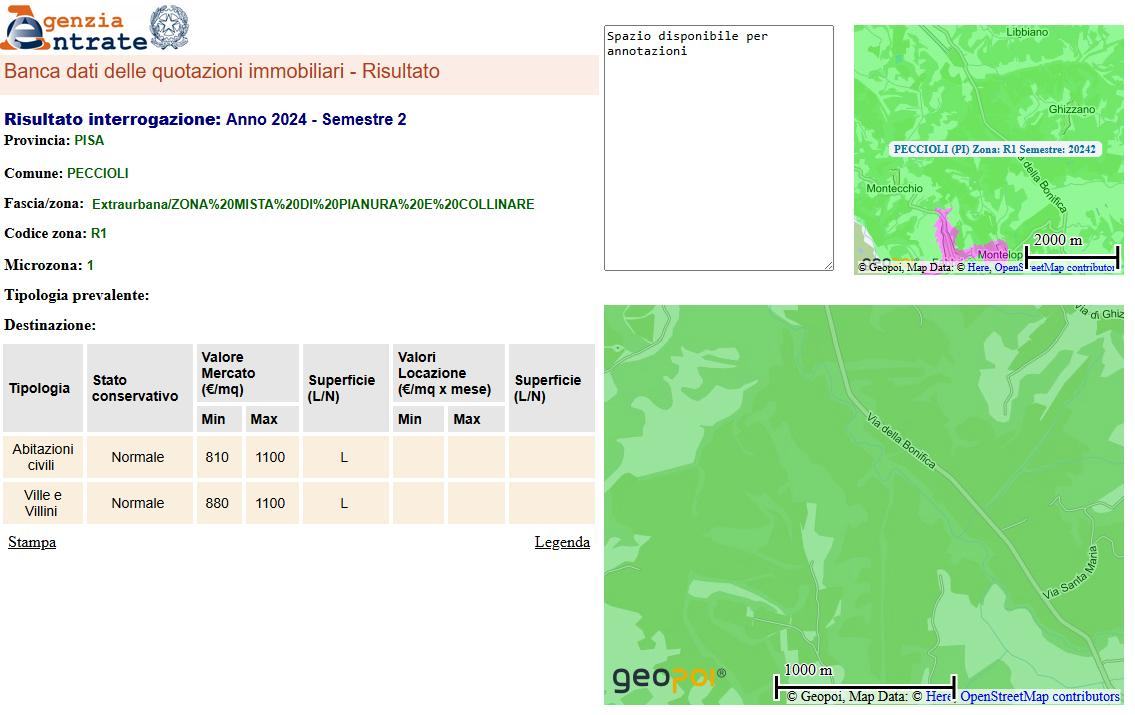Image resolution: width=1135 pixels, height=715 pixels.
Task: Click Via della Bonifica on large map
Action: [x=901, y=441]
